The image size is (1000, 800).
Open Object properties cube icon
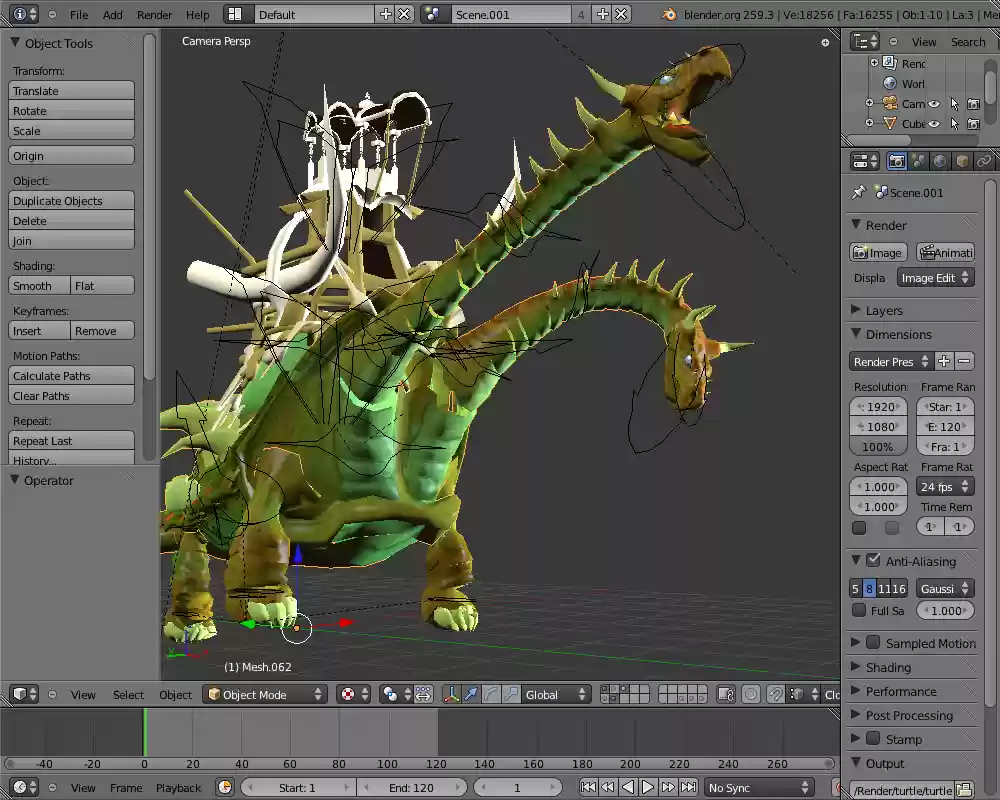pos(960,160)
